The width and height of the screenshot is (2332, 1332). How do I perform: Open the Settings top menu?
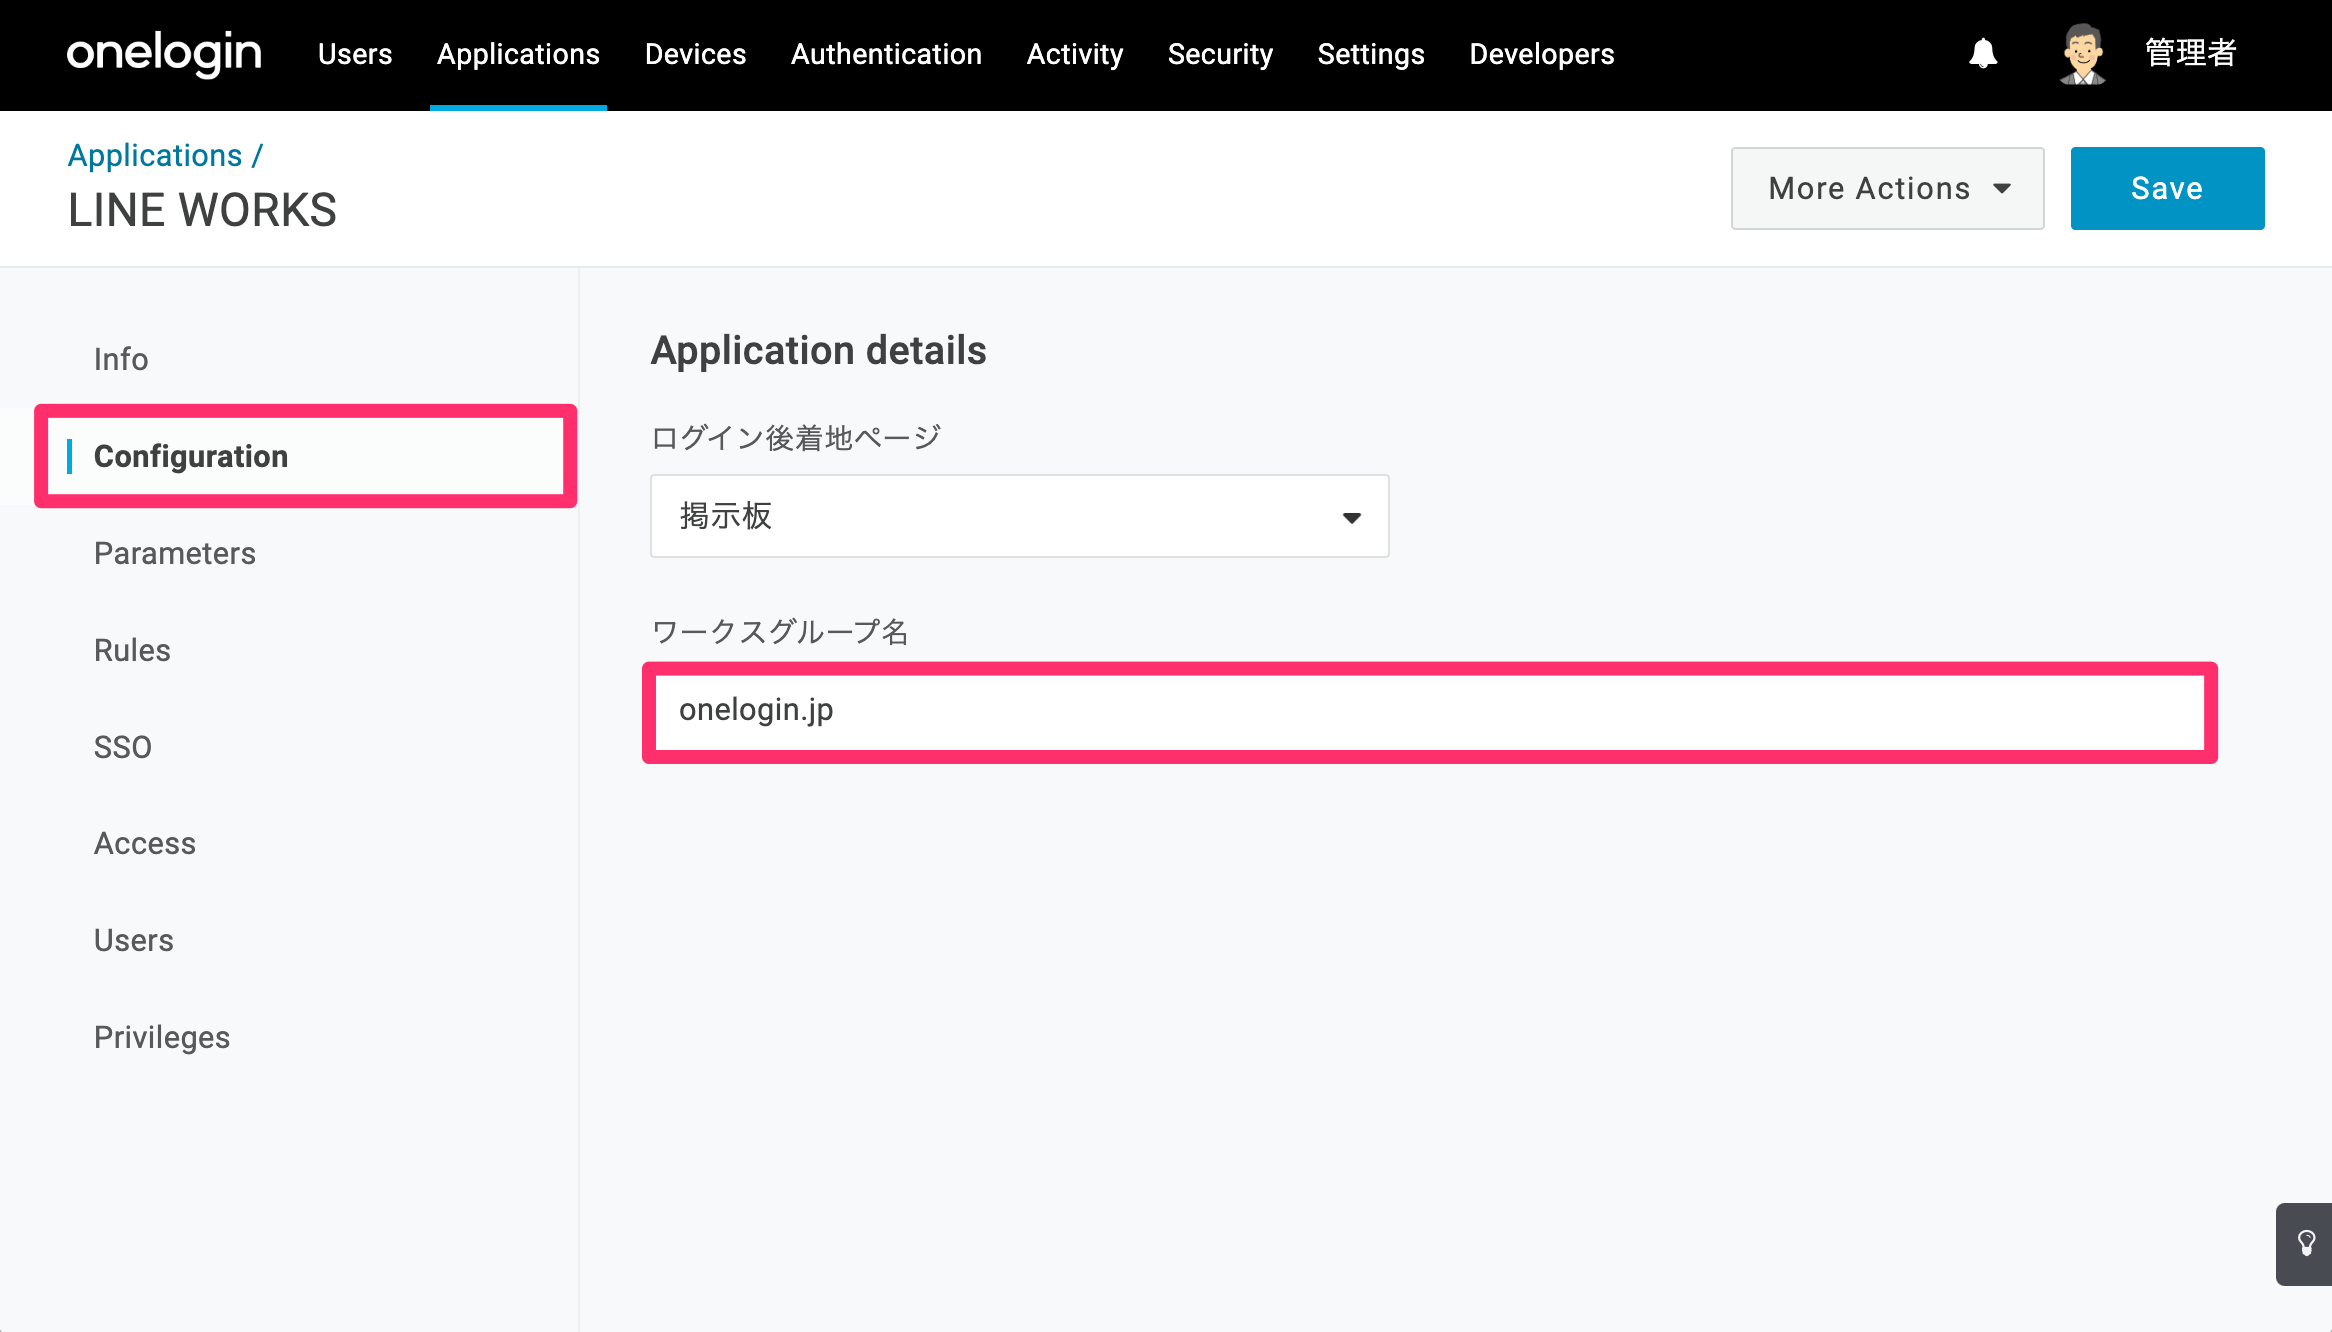pos(1371,54)
